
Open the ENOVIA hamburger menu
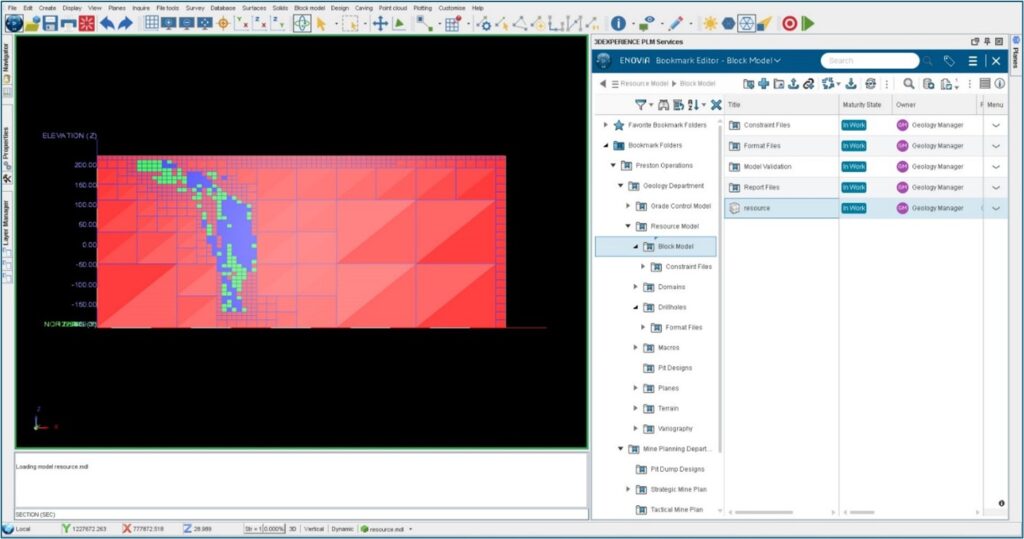pos(972,61)
